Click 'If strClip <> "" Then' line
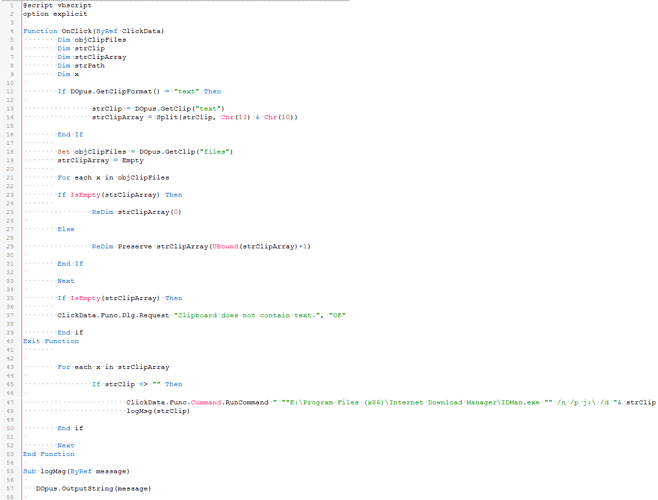The width and height of the screenshot is (658, 500). click(137, 384)
